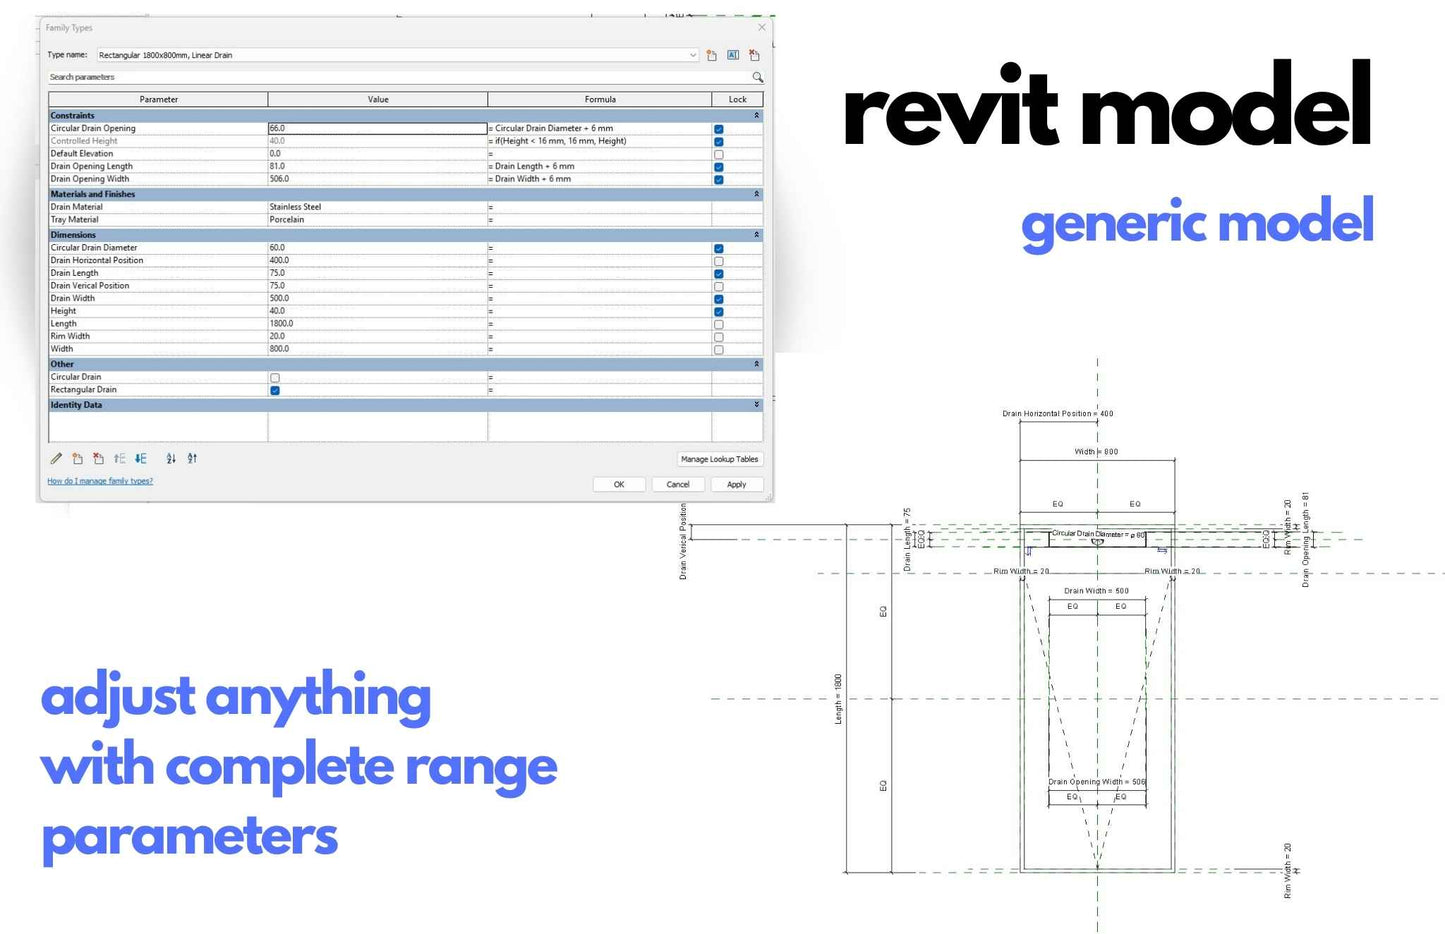The image size is (1445, 934).
Task: Collapse the Constraints section
Action: click(756, 116)
